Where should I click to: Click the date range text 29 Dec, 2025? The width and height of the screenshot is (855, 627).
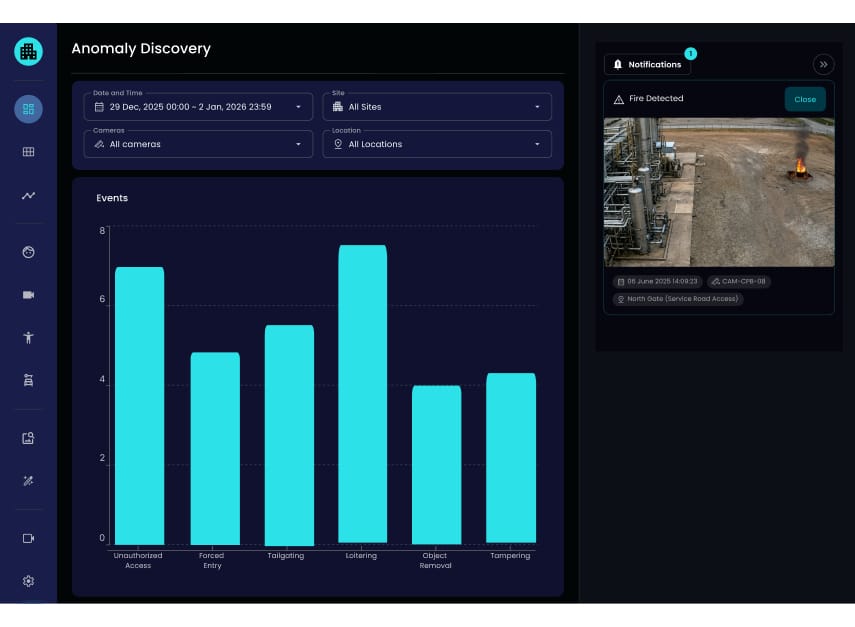(190, 107)
